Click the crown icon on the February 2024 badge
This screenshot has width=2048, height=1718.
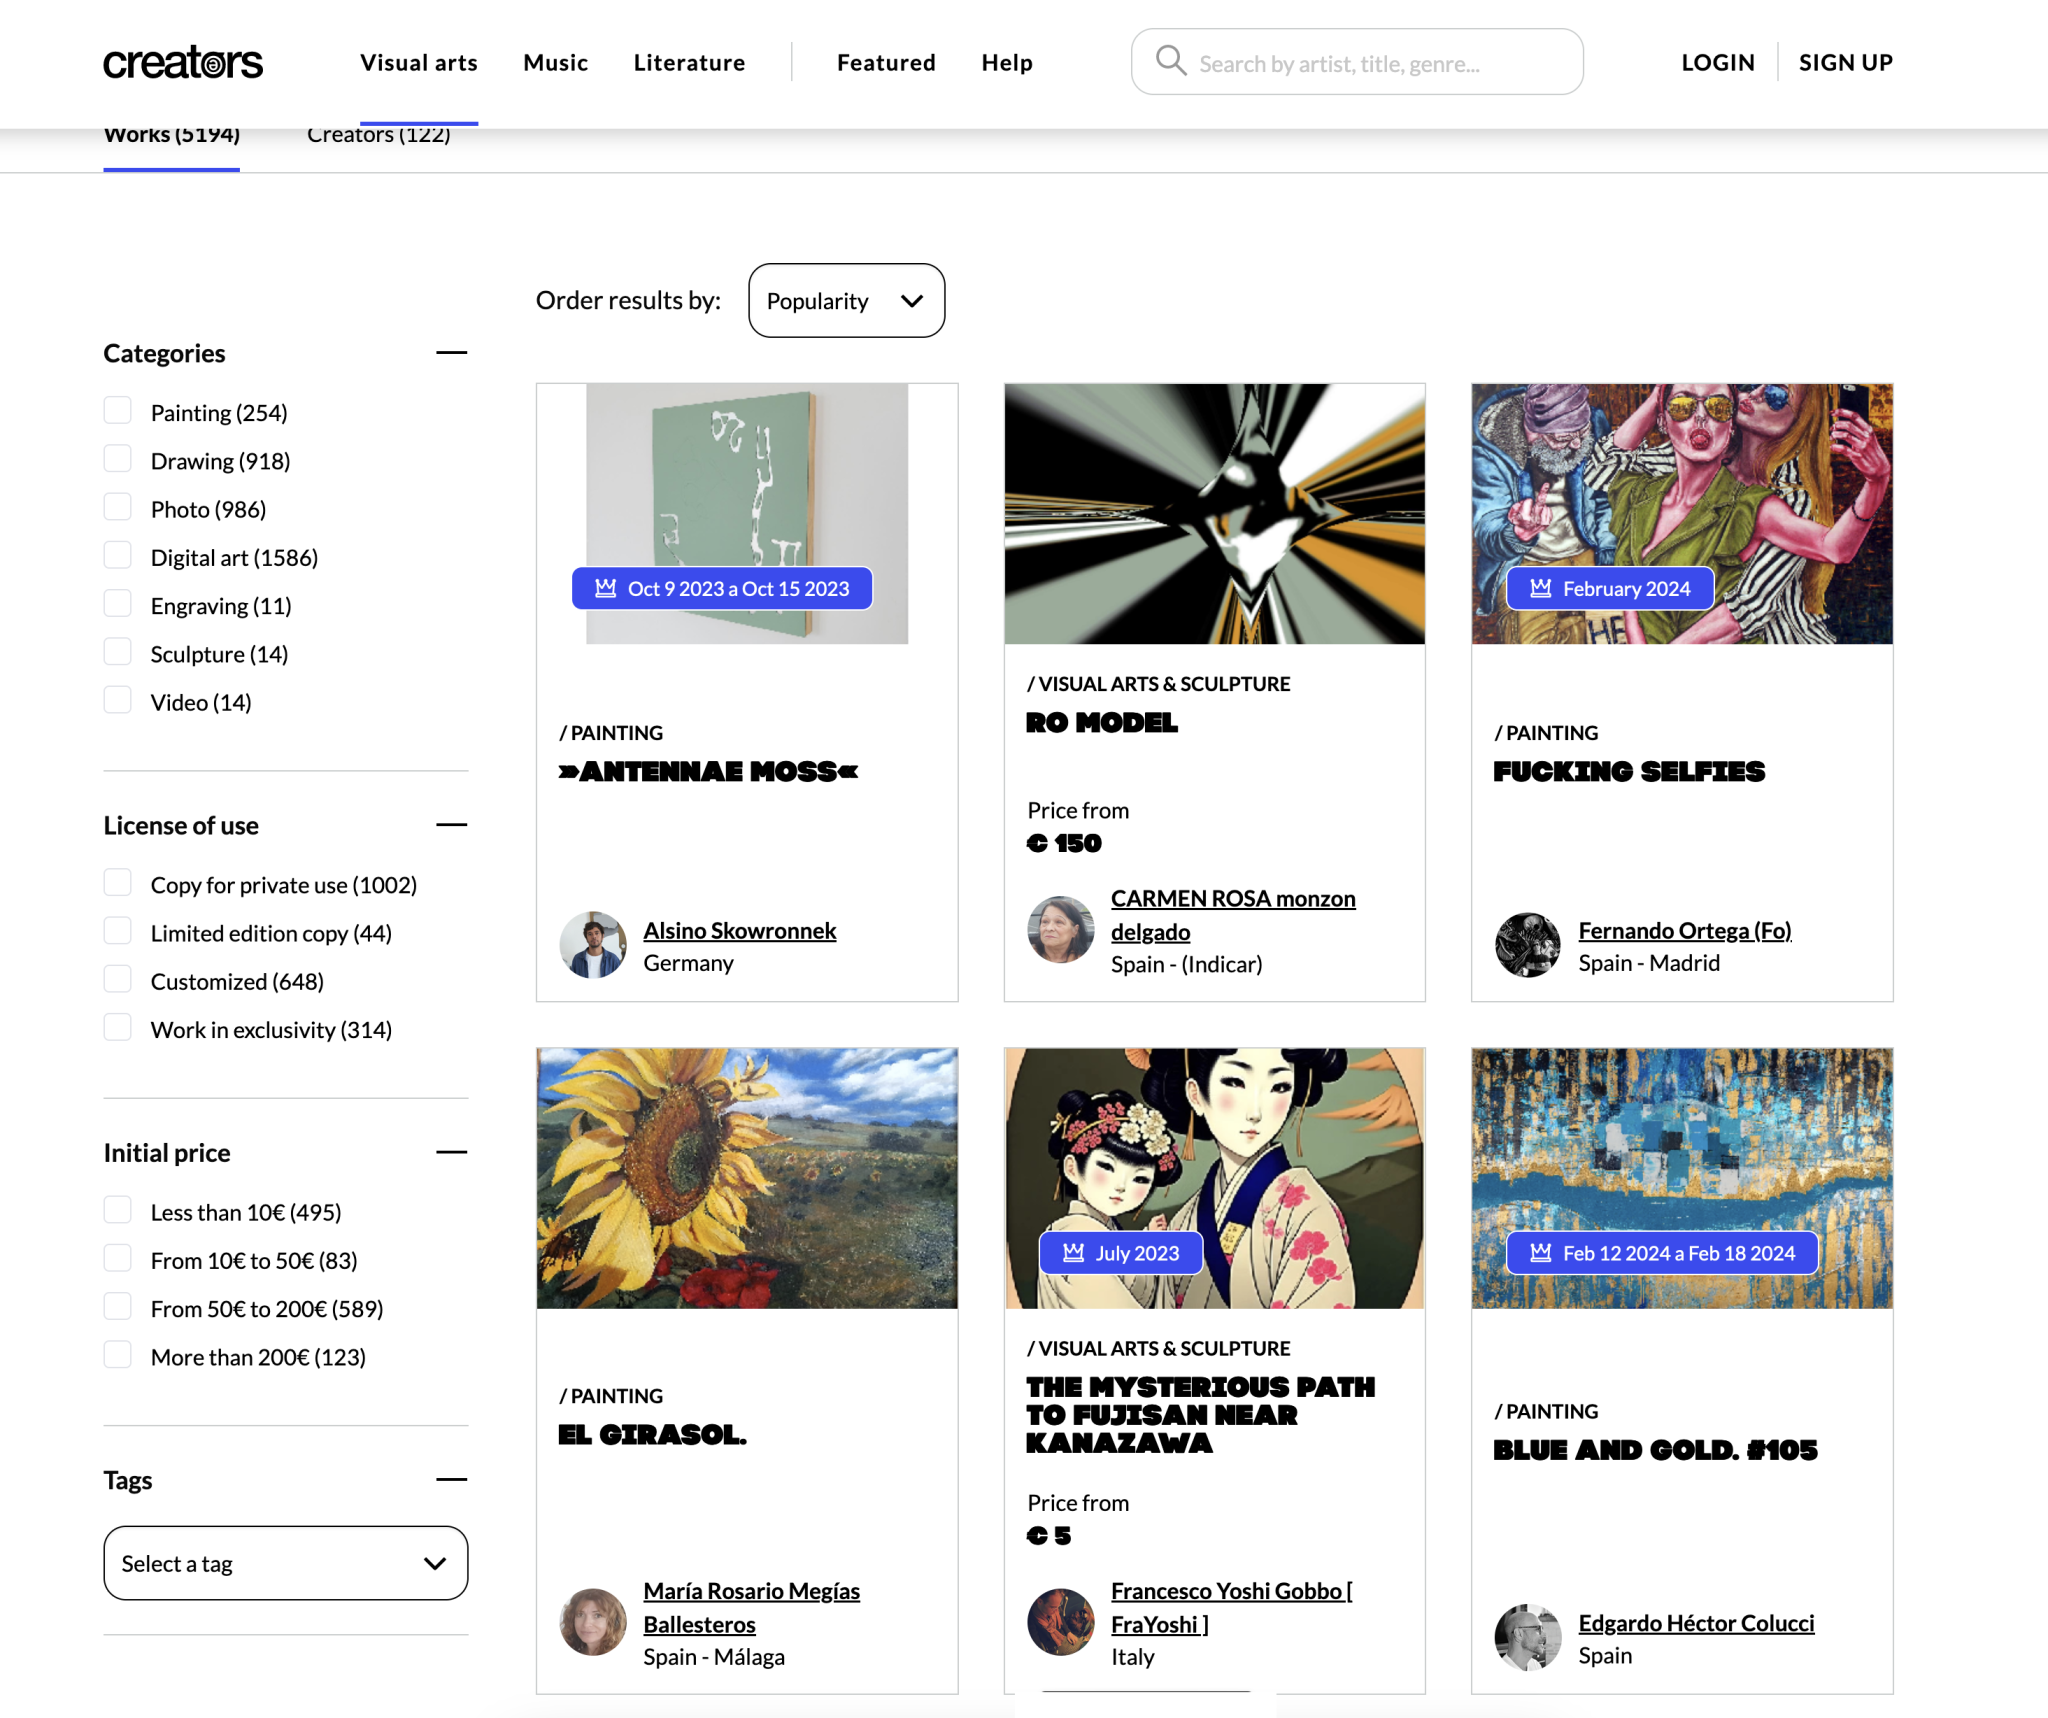coord(1539,588)
